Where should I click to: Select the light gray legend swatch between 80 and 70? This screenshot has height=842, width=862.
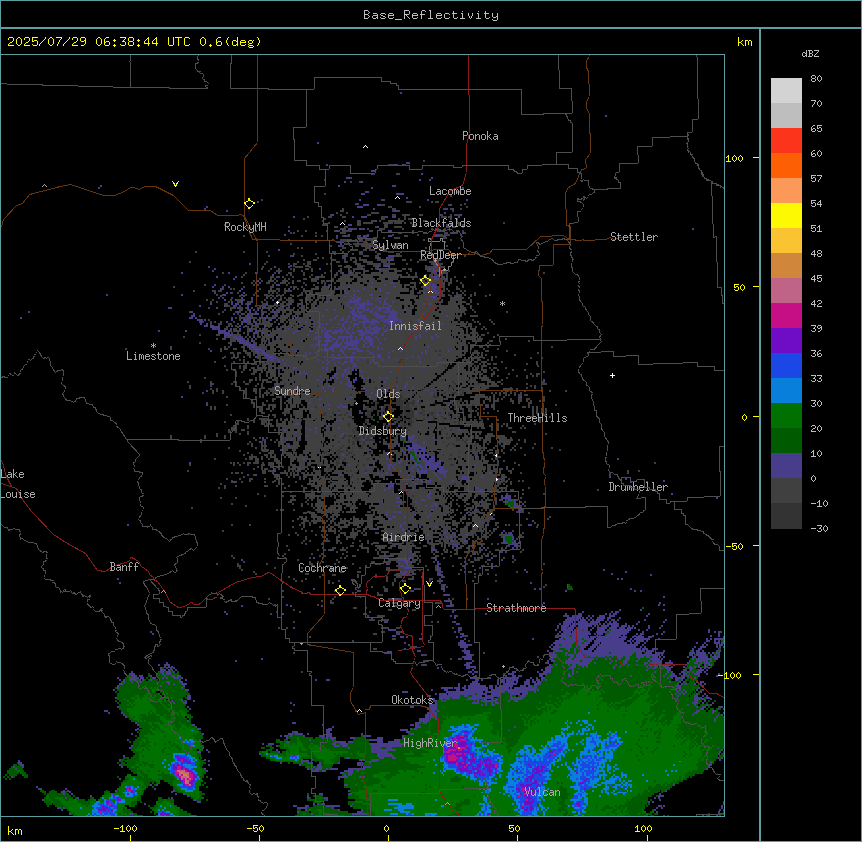coord(786,91)
